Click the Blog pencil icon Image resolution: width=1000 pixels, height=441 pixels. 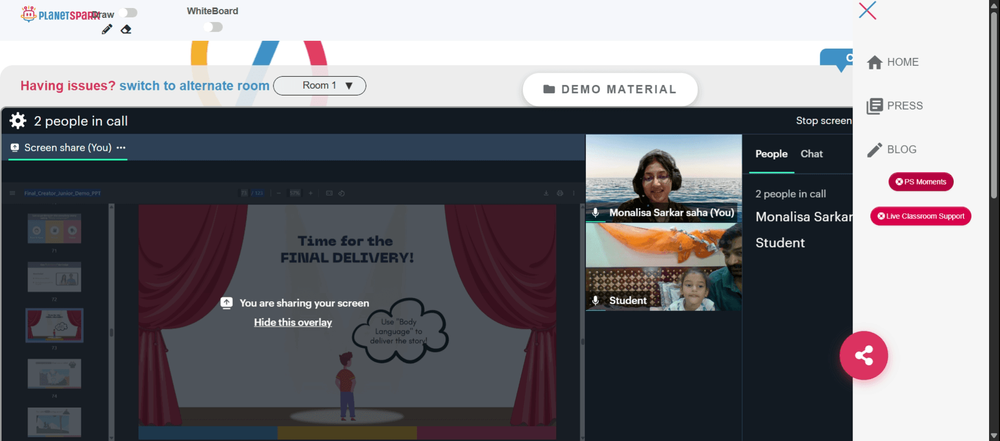coord(874,149)
